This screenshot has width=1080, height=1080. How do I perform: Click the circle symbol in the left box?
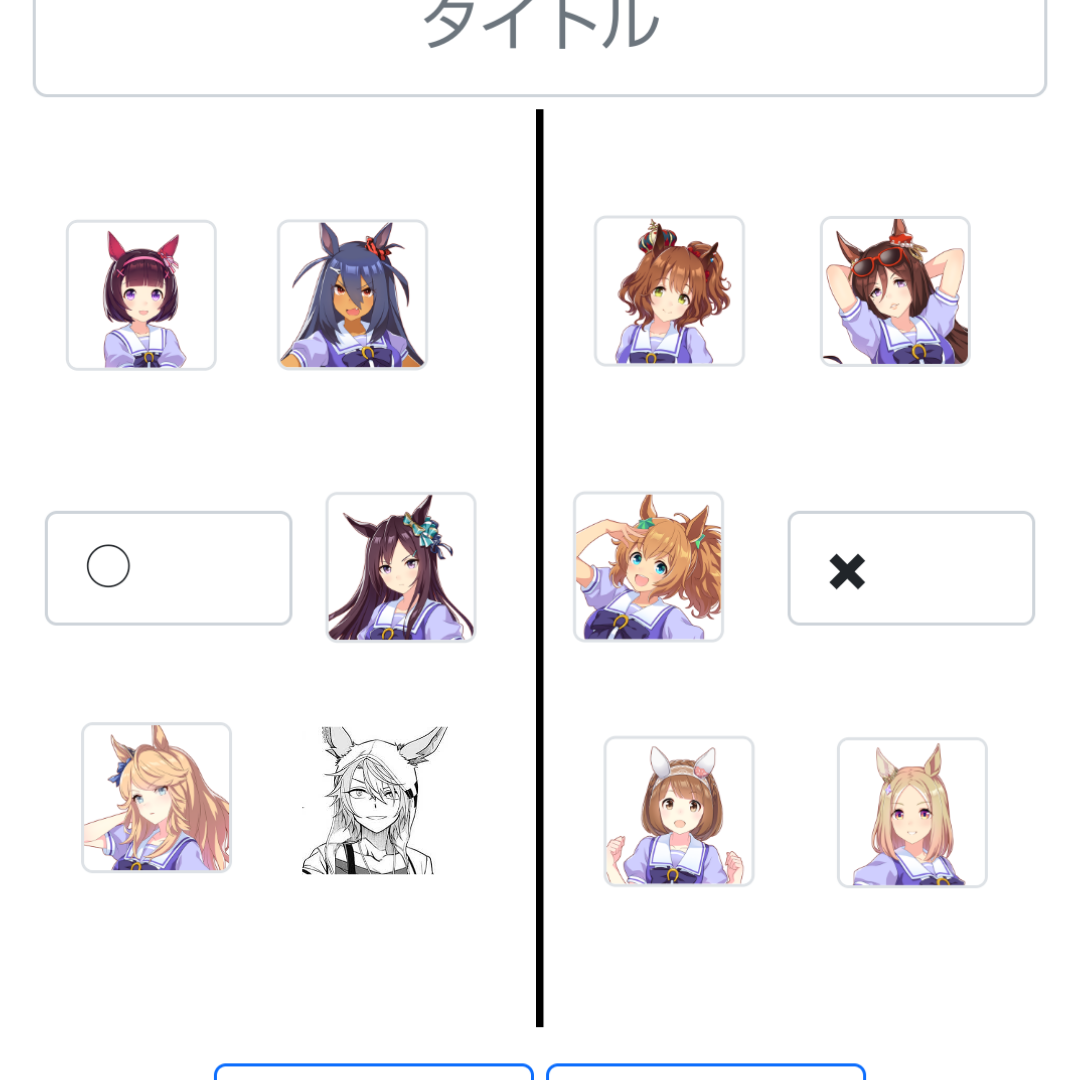[108, 566]
